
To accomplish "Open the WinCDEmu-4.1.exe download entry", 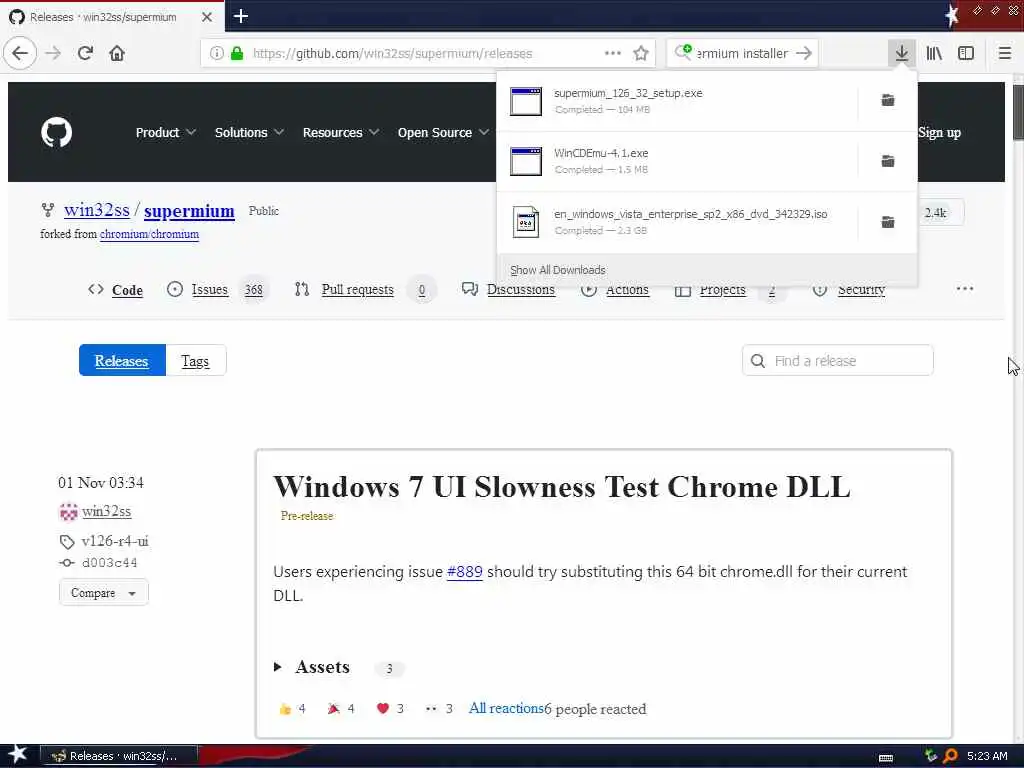I will tap(678, 161).
